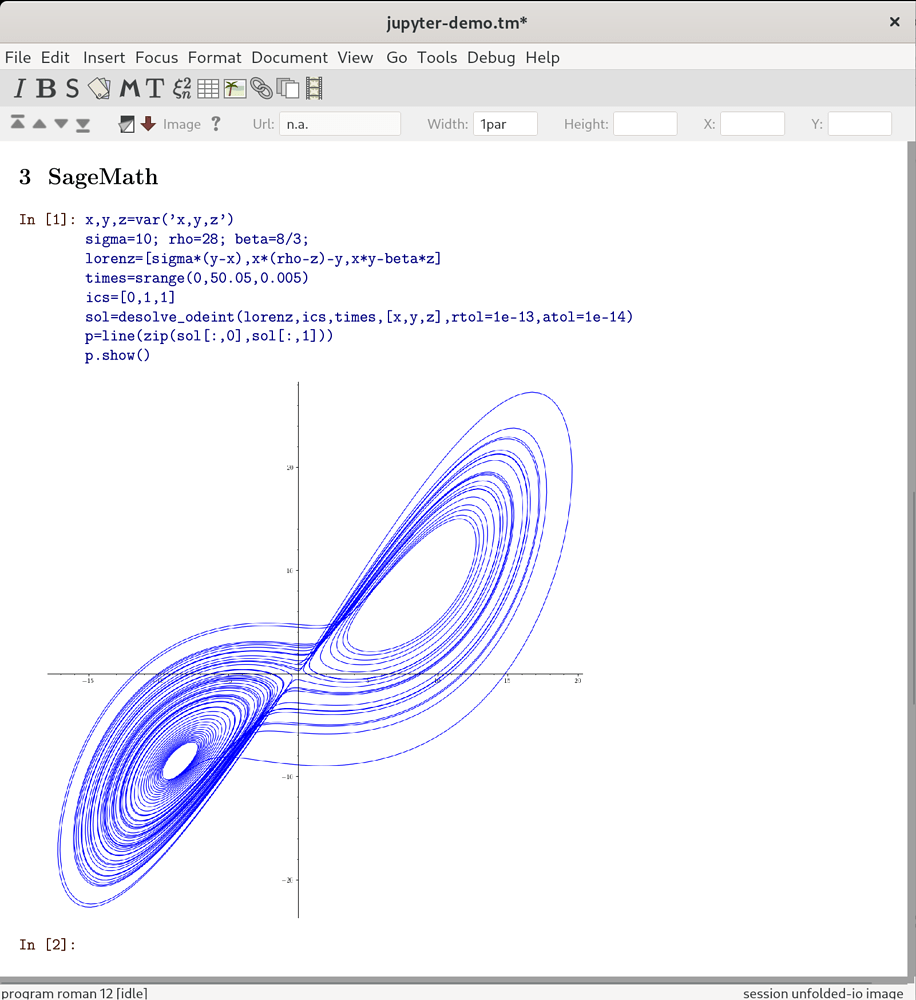Open the Focus menu
This screenshot has height=1000, width=916.
tap(156, 57)
